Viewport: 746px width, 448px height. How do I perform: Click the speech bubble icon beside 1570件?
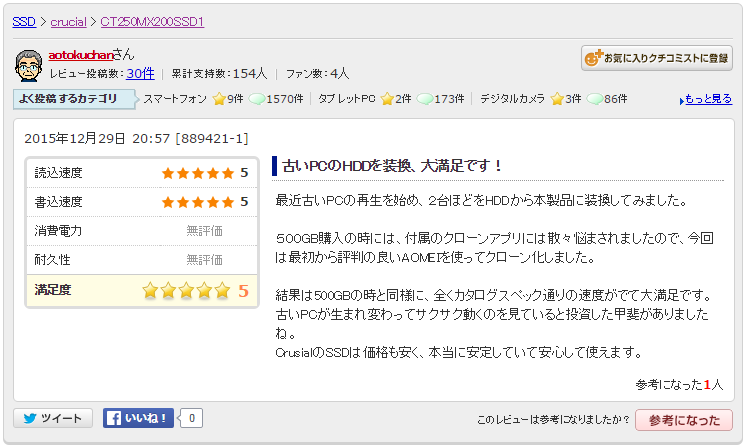pyautogui.click(x=257, y=99)
